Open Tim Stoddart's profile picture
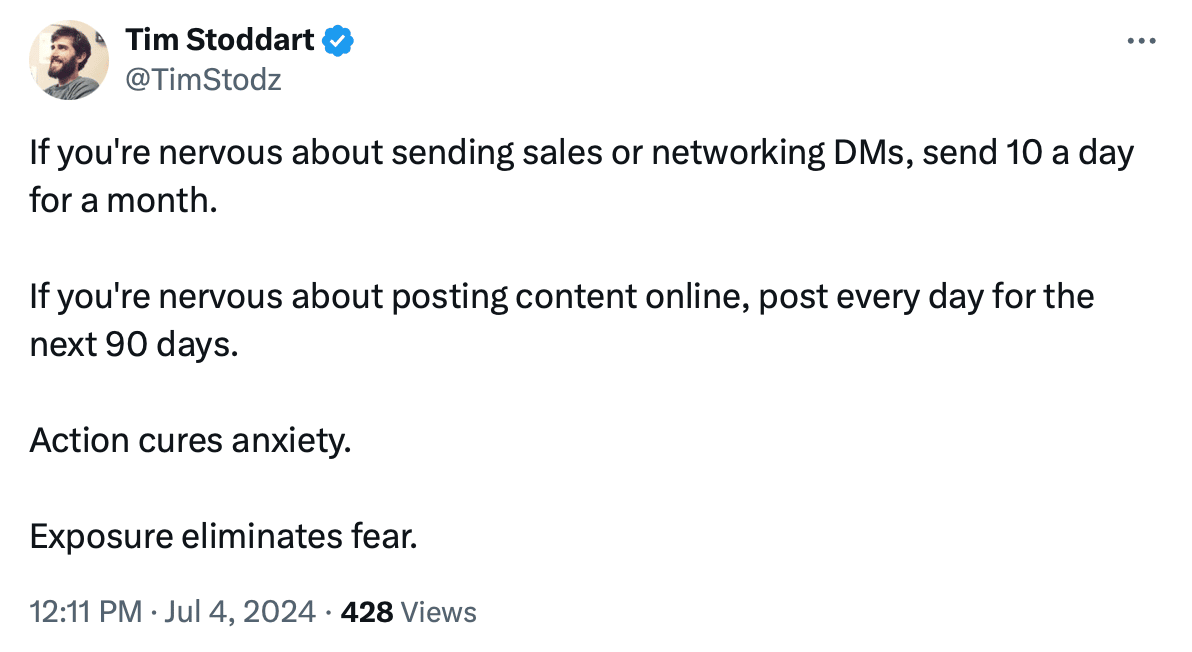1192x652 pixels. 69,60
